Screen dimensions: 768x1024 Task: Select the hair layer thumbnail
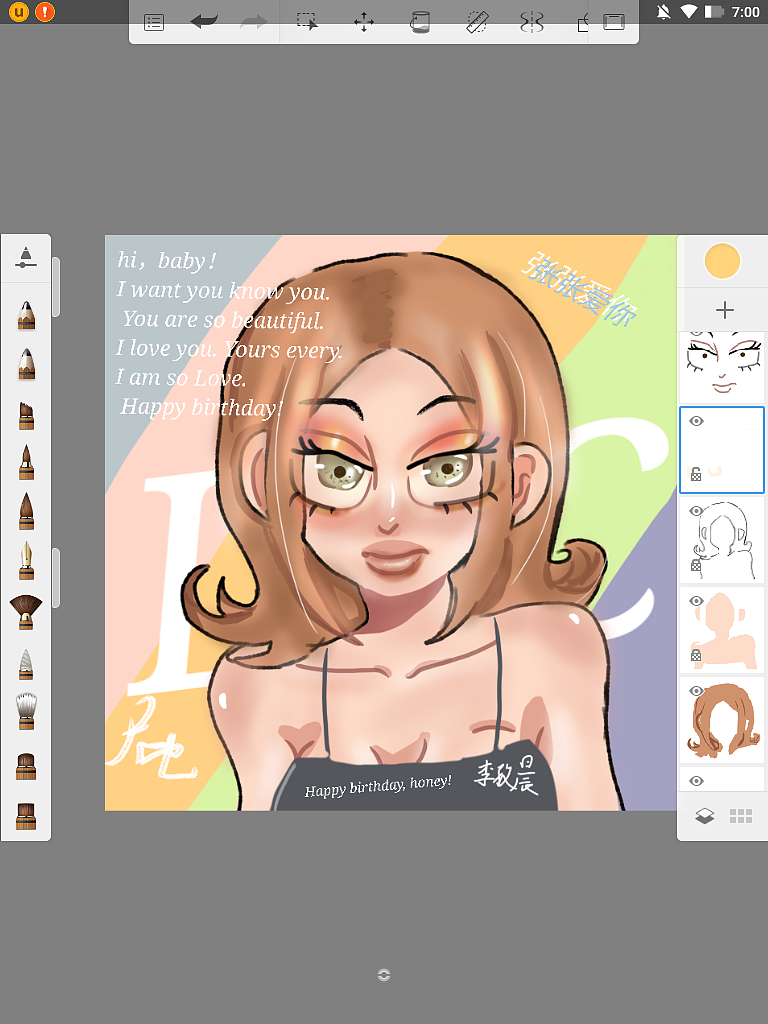(722, 720)
